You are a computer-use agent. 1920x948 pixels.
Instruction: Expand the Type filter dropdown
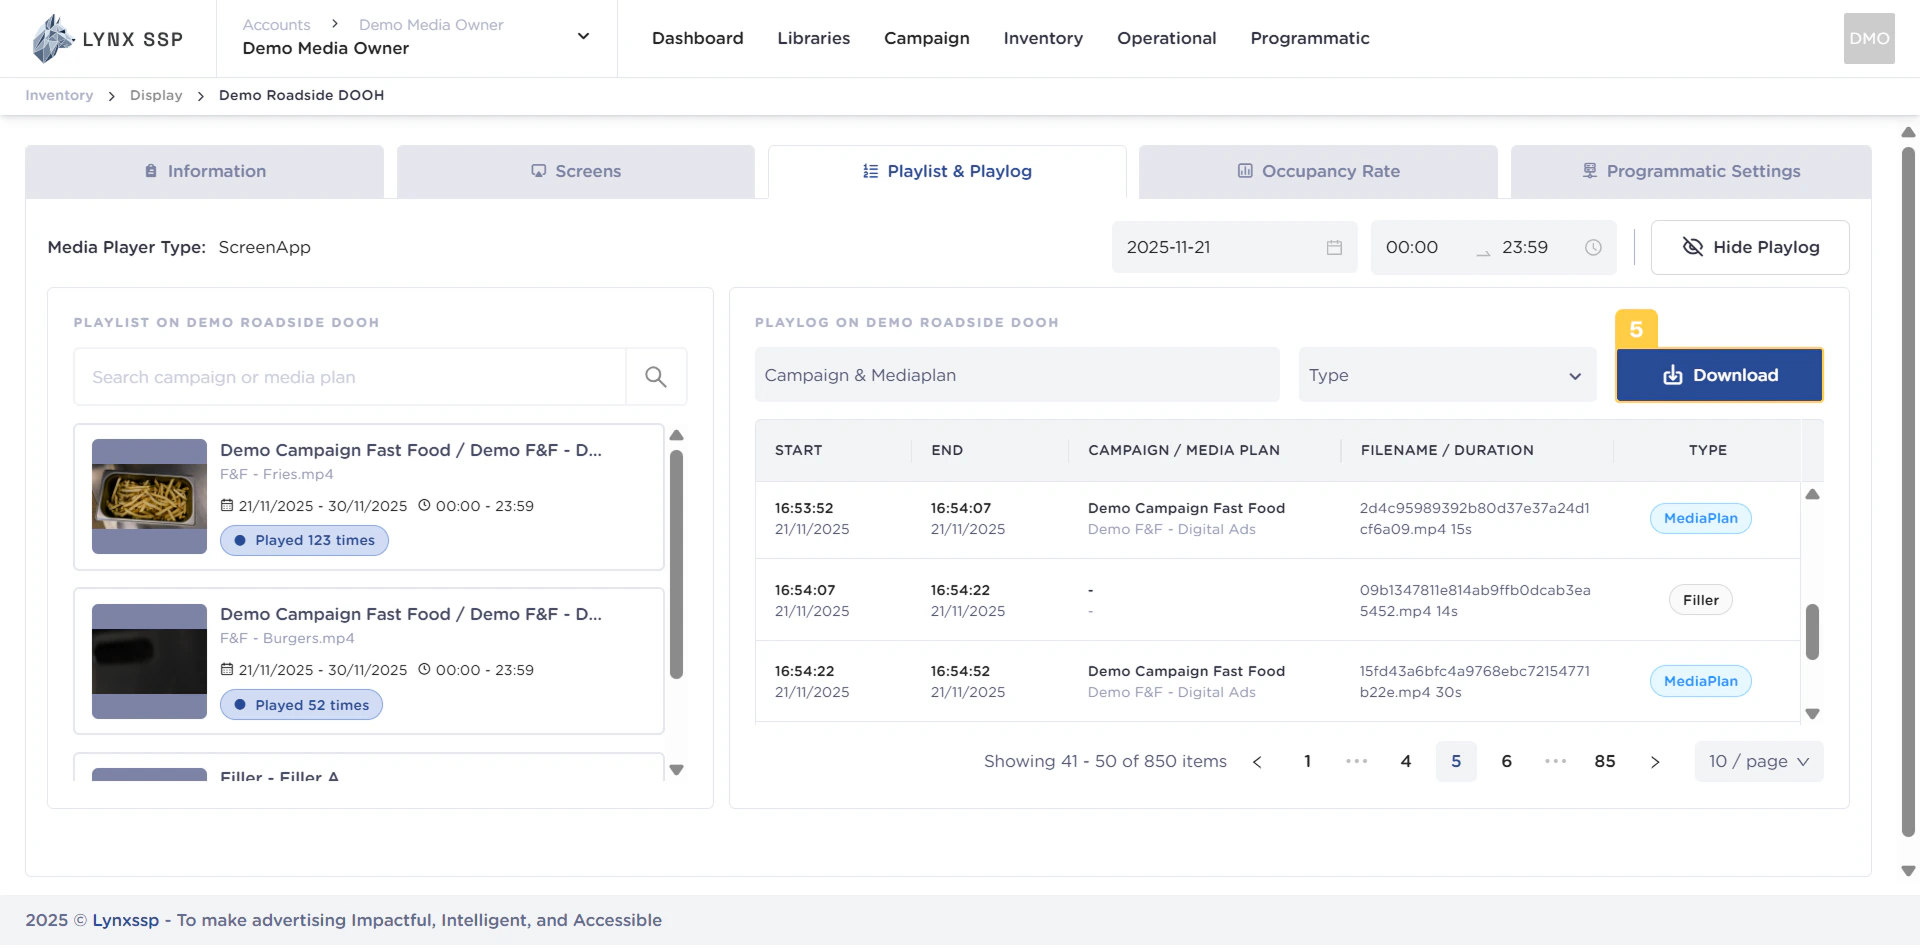click(x=1447, y=375)
